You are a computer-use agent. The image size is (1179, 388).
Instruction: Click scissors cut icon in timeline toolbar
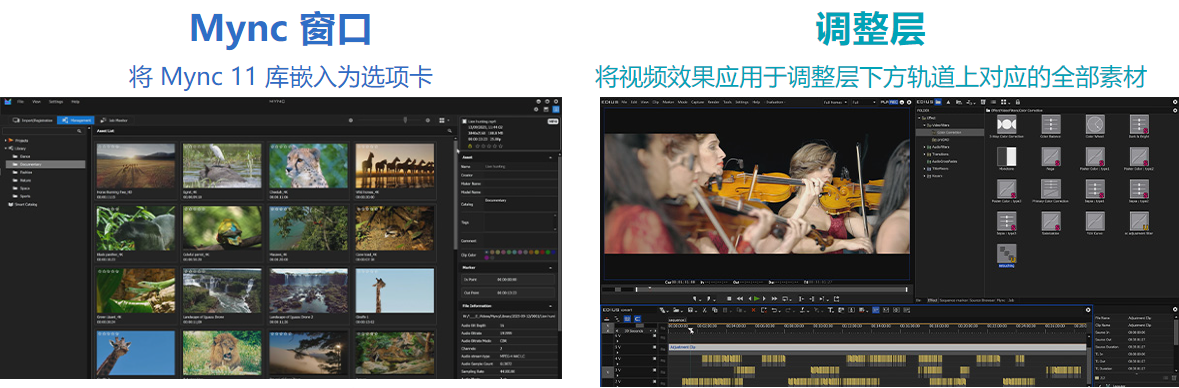coord(705,310)
